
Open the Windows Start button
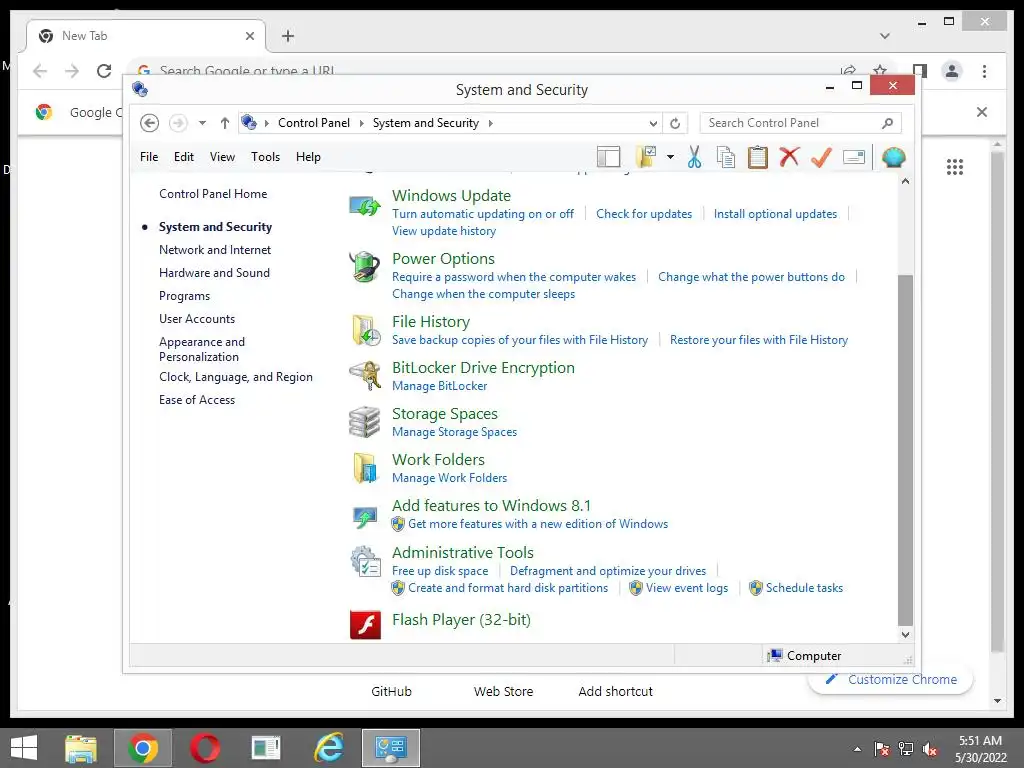(24, 748)
